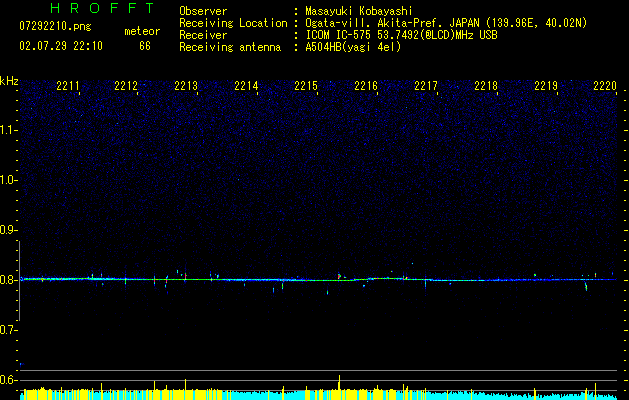Click the 2216 time marker
This screenshot has width=629, height=400.
366,86
